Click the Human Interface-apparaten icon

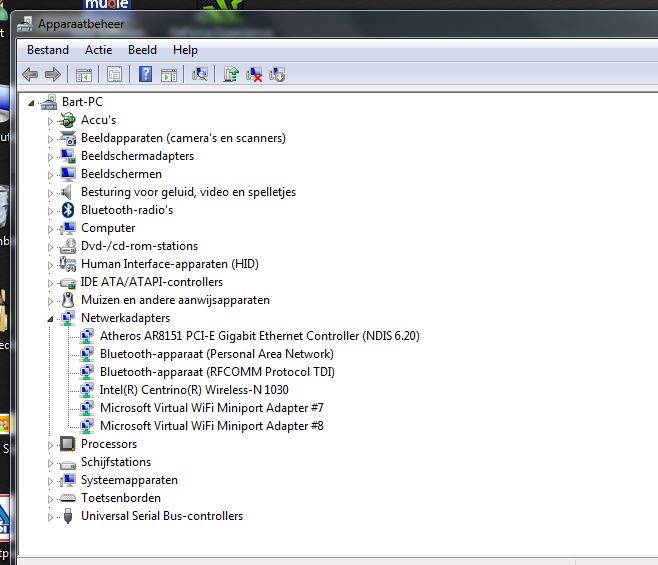[x=68, y=264]
